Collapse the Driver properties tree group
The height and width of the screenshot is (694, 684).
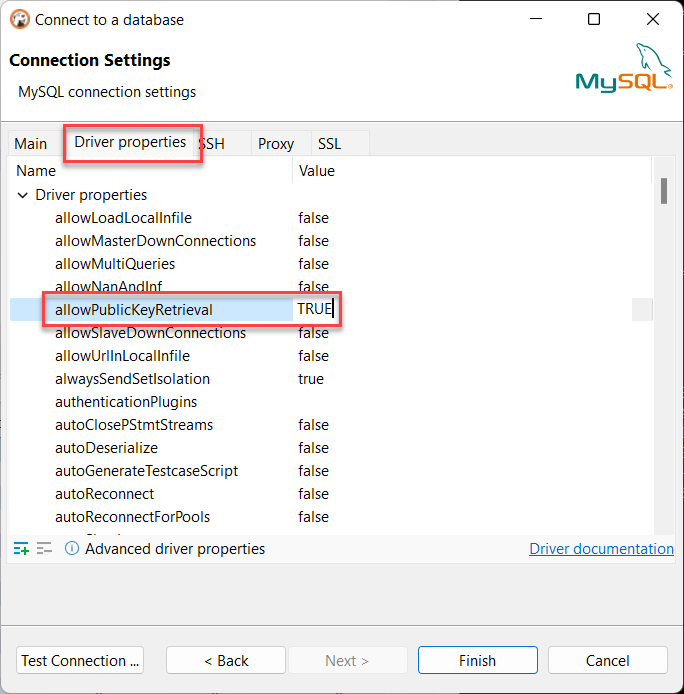(x=23, y=195)
